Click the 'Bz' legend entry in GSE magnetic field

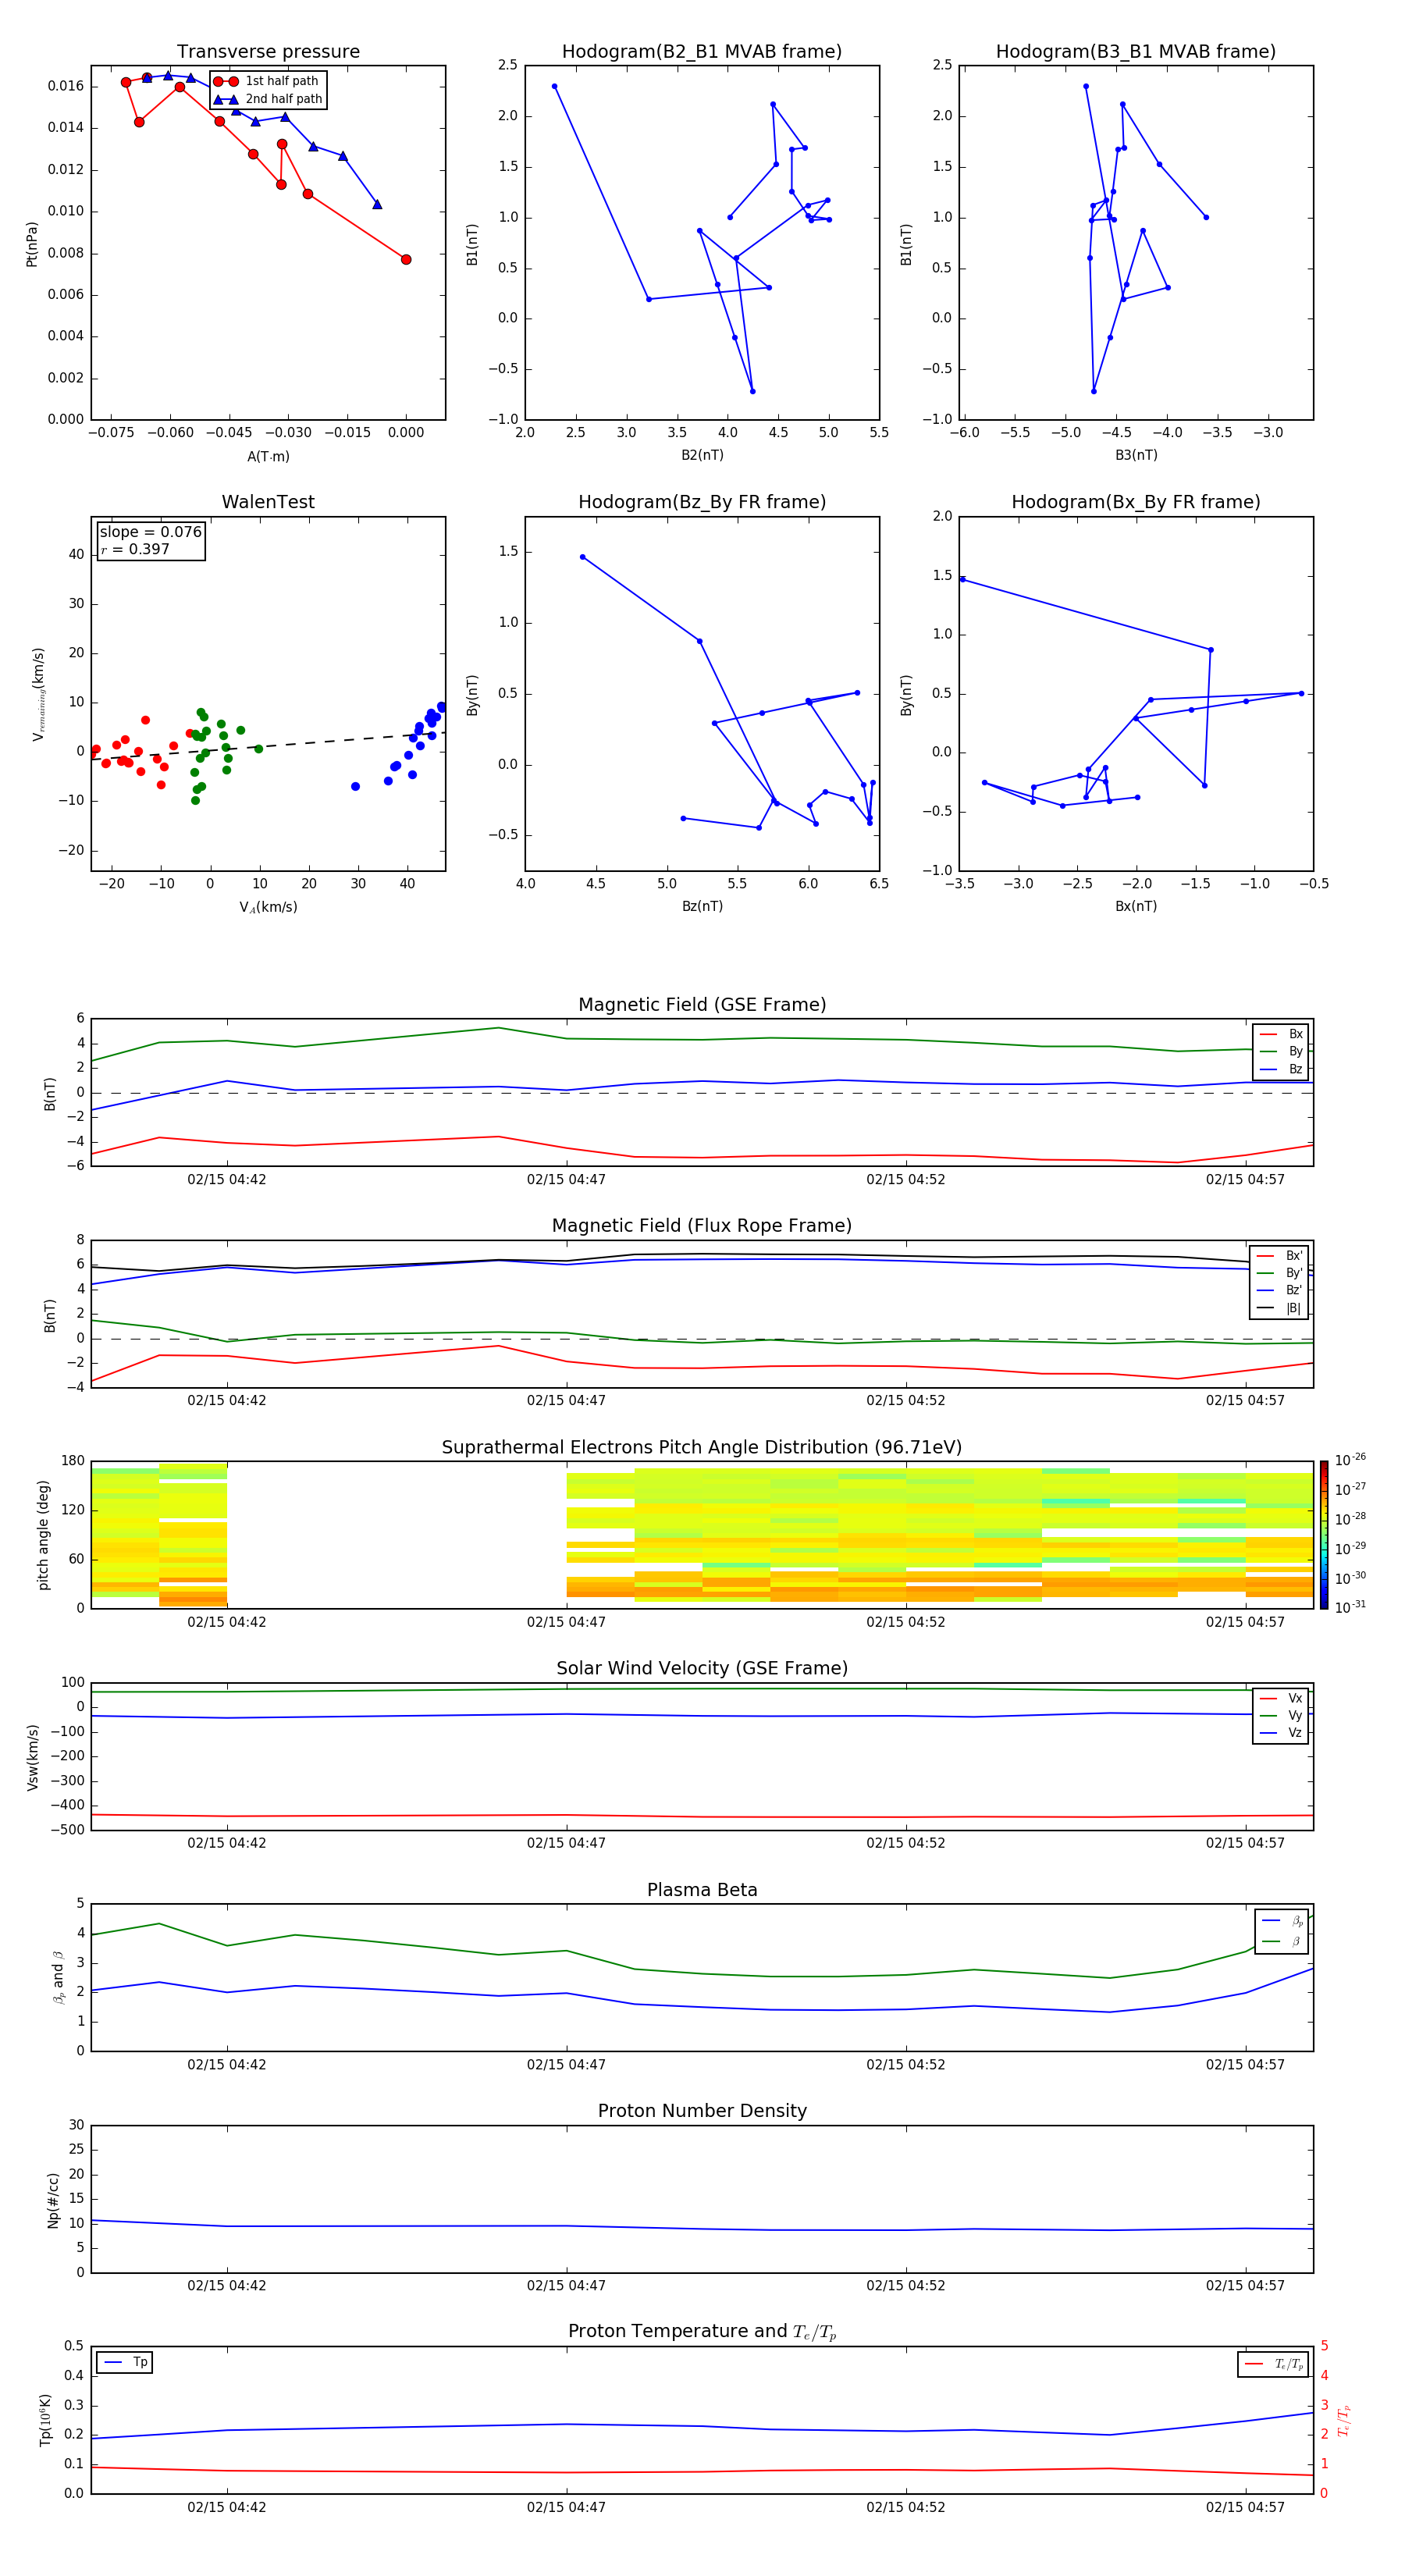pyautogui.click(x=1281, y=1069)
